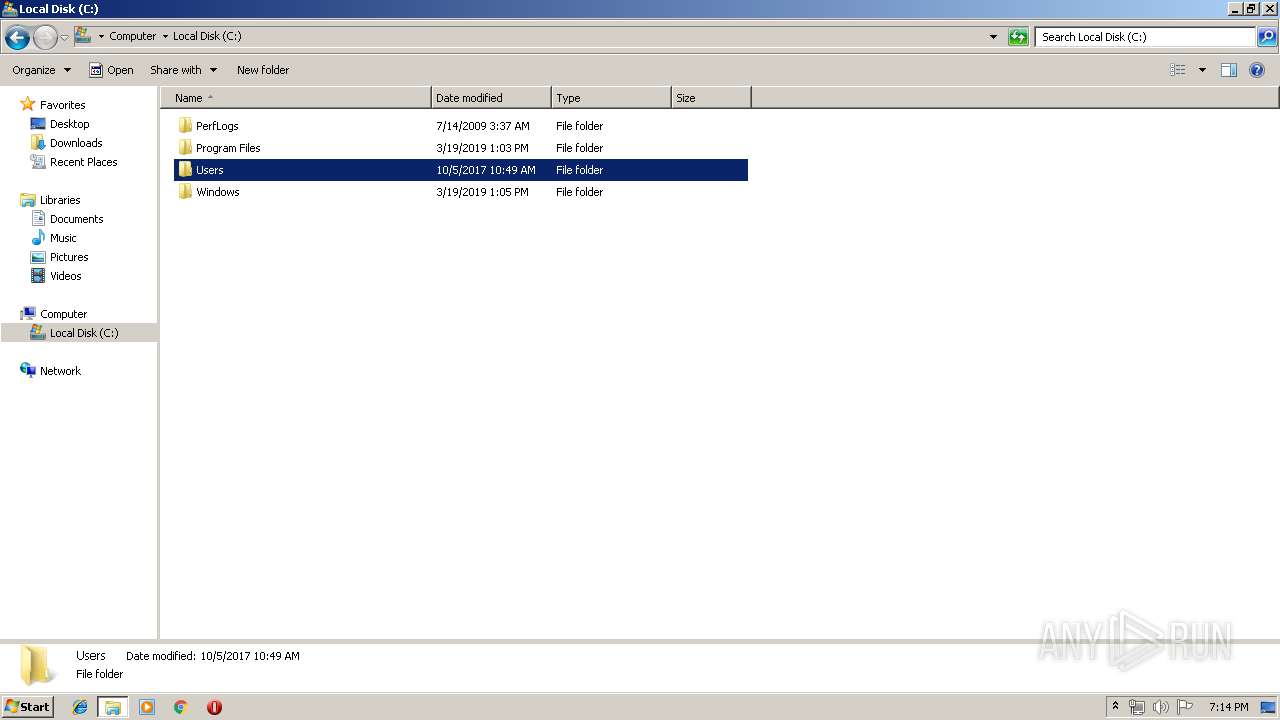Select the Windows folder icon
The image size is (1280, 720).
185,192
